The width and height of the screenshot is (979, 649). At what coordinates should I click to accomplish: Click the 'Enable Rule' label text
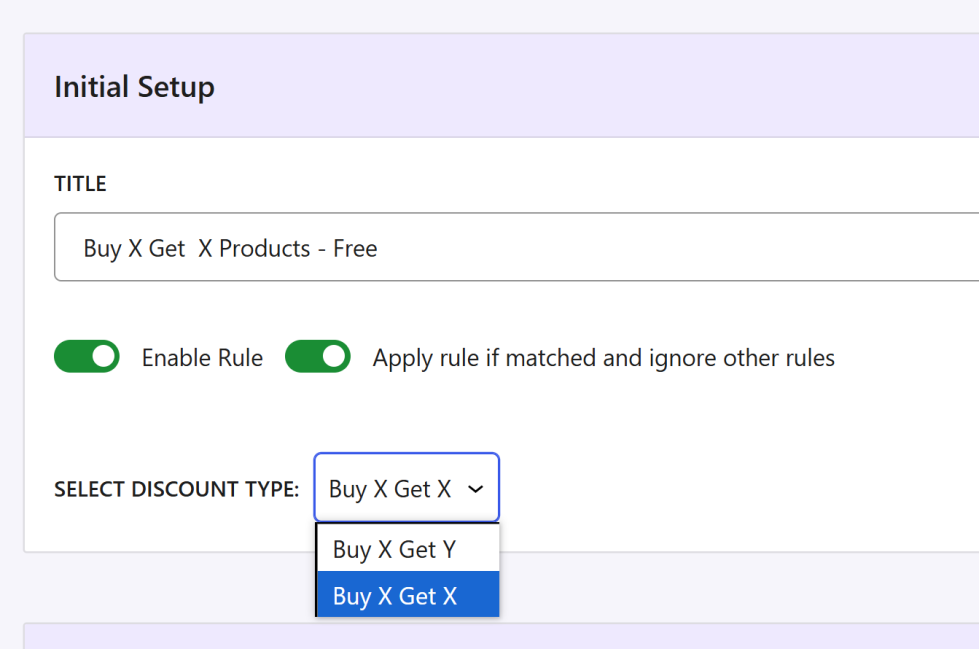[x=202, y=358]
